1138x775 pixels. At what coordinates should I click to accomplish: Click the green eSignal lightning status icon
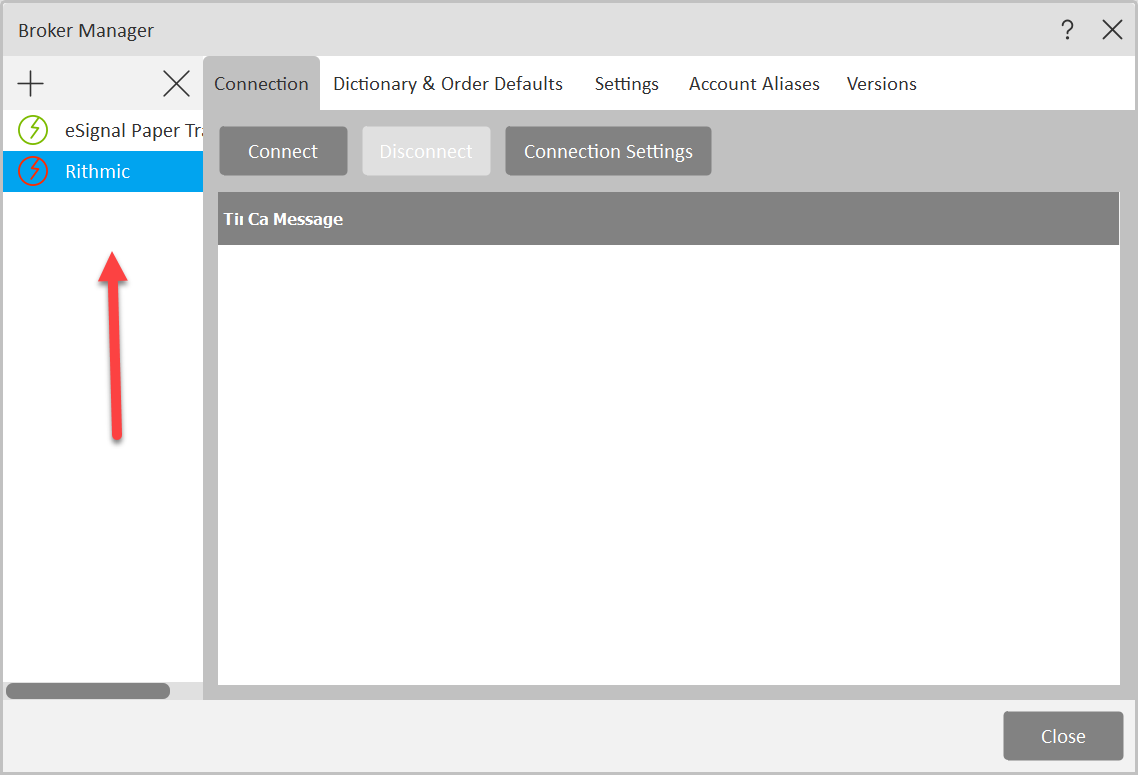point(33,130)
